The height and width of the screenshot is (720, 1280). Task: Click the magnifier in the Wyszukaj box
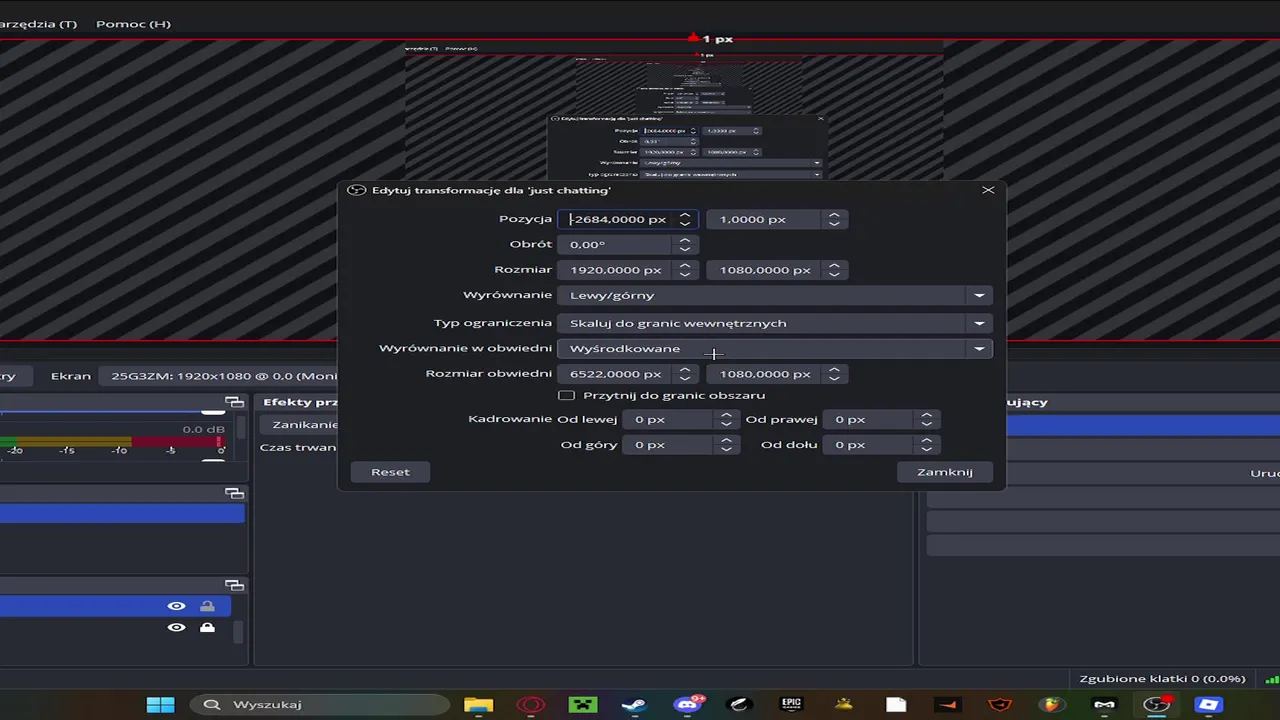[x=211, y=704]
